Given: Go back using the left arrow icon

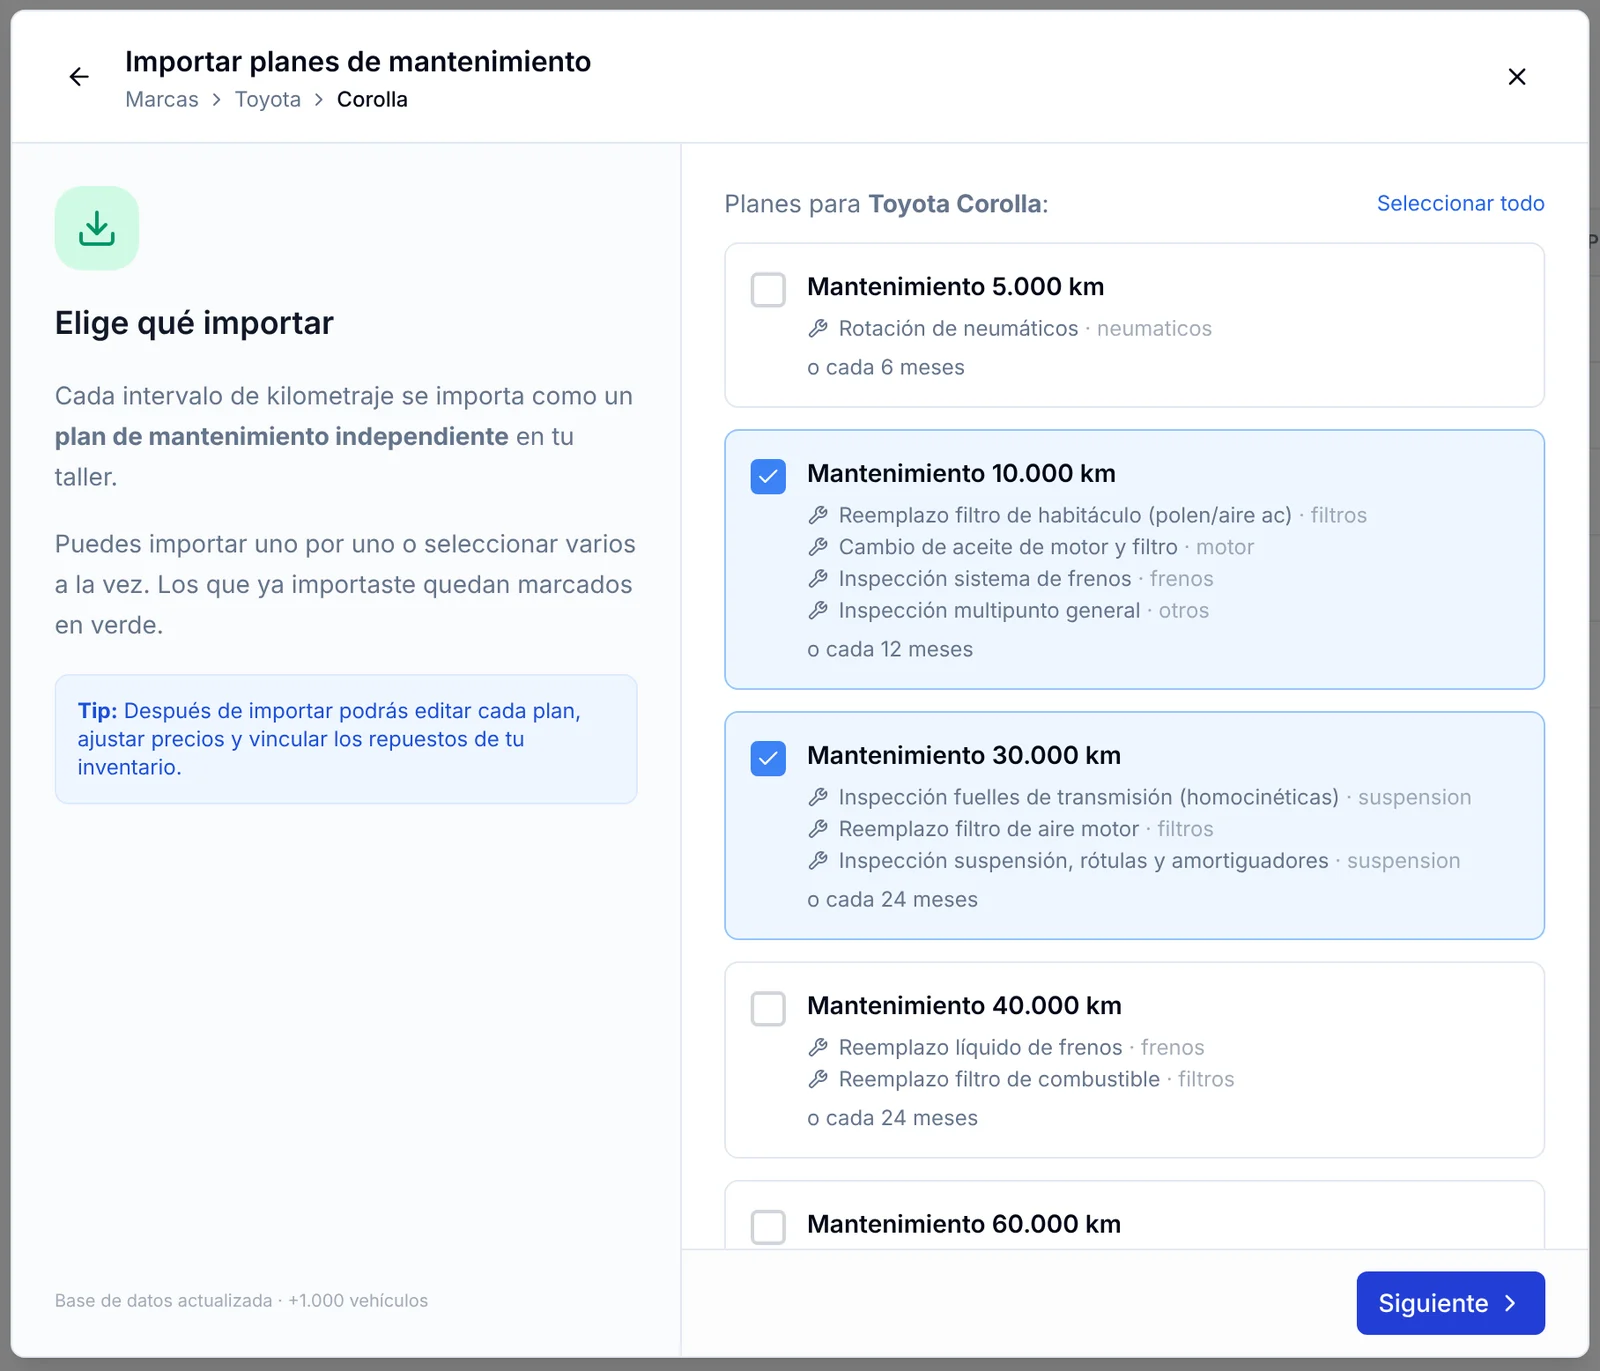Looking at the screenshot, I should click(x=79, y=77).
